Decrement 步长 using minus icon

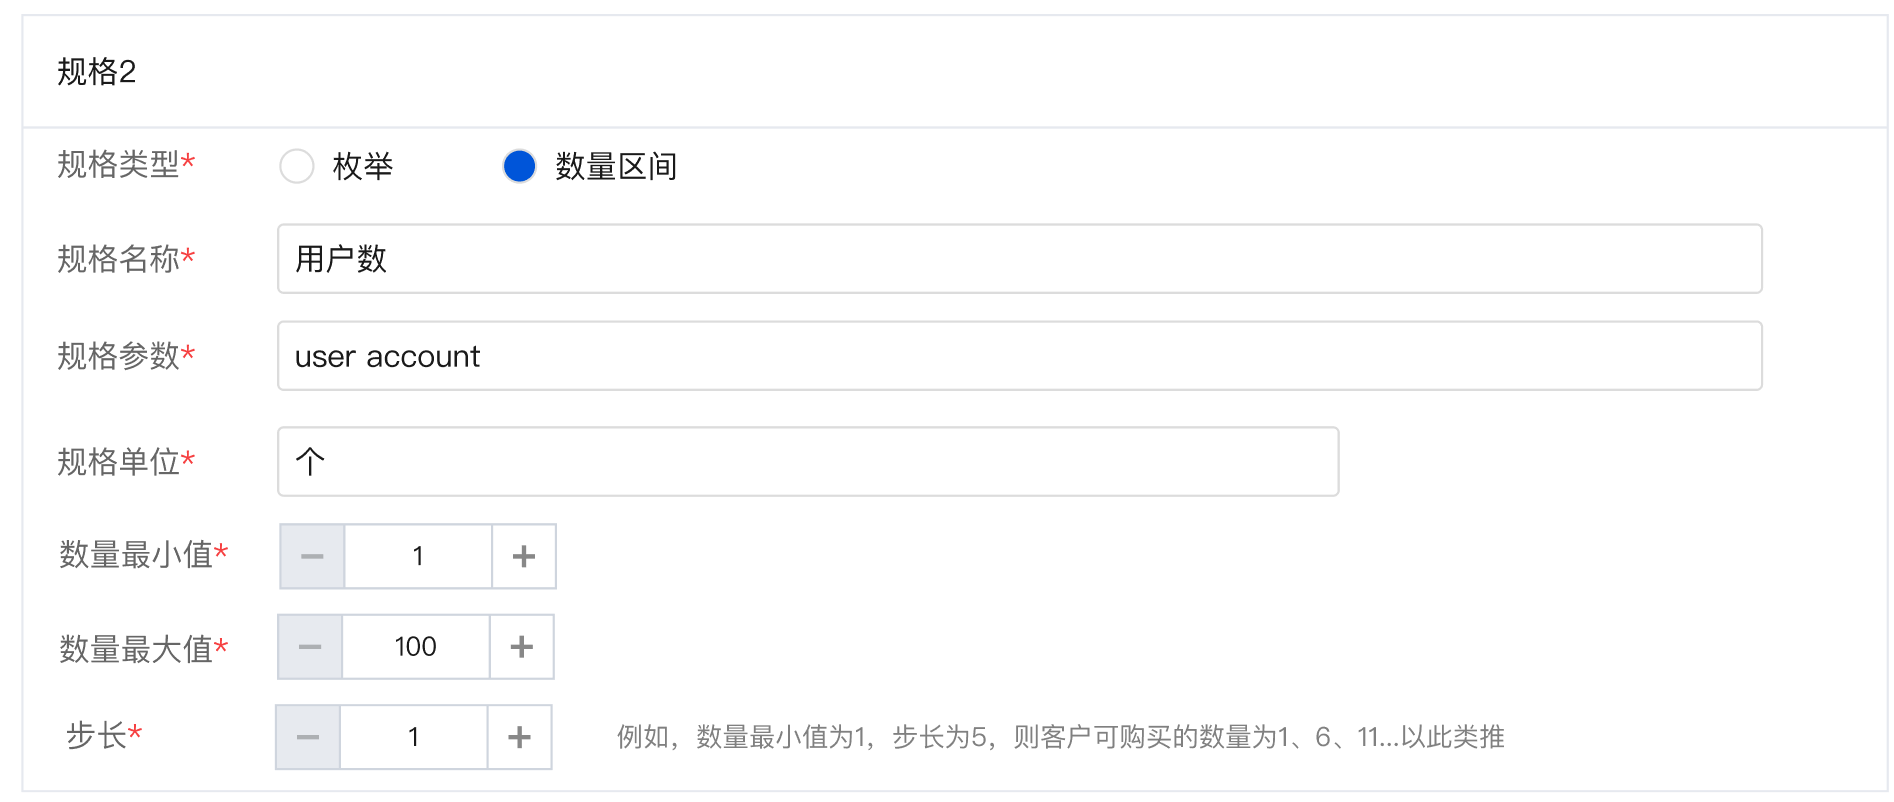[x=308, y=737]
